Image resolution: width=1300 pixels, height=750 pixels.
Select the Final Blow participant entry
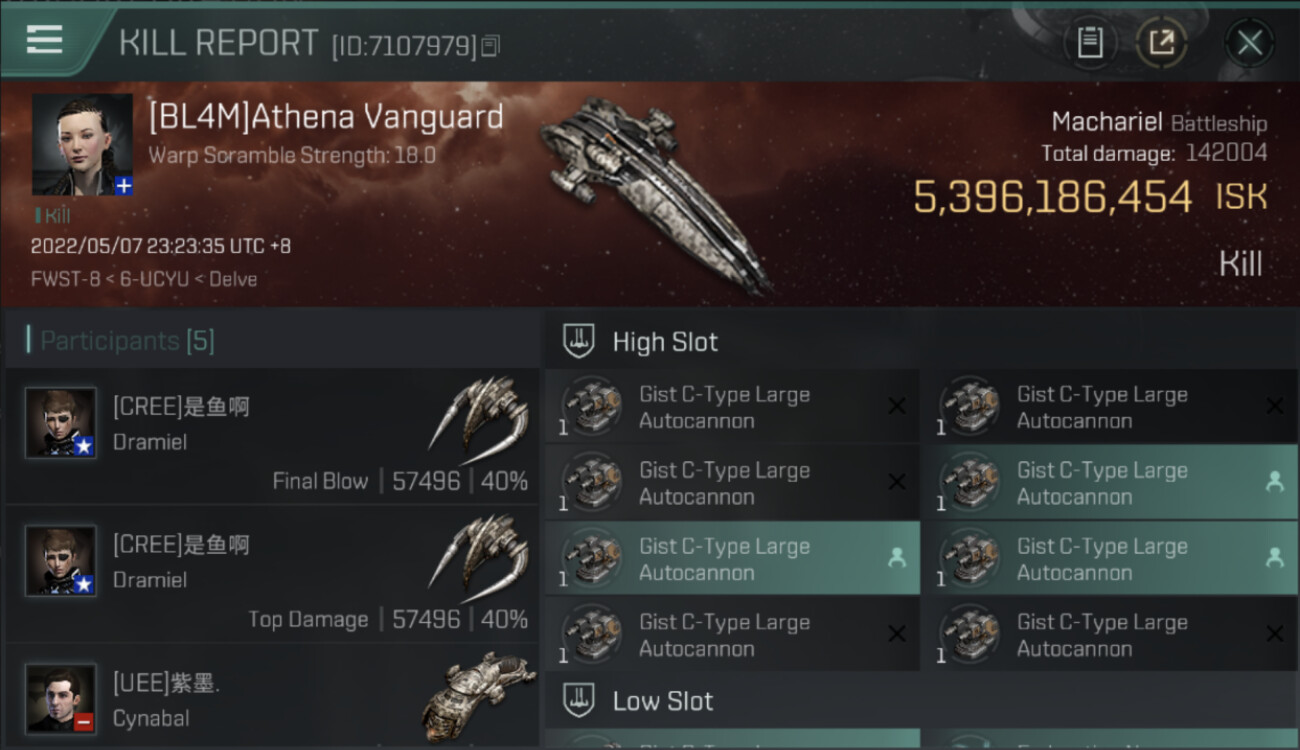[272, 436]
